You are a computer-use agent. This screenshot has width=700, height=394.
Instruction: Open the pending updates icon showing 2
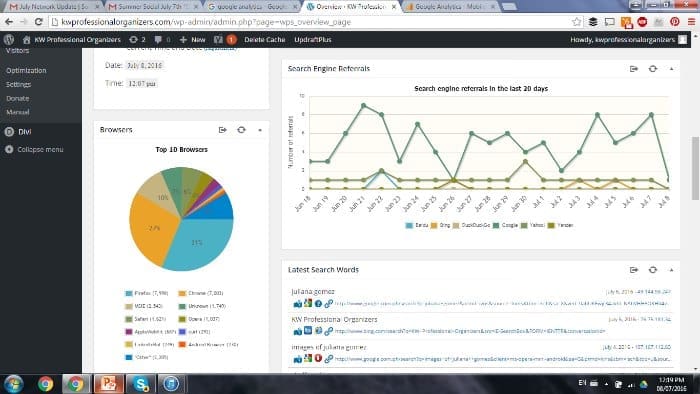click(x=137, y=39)
